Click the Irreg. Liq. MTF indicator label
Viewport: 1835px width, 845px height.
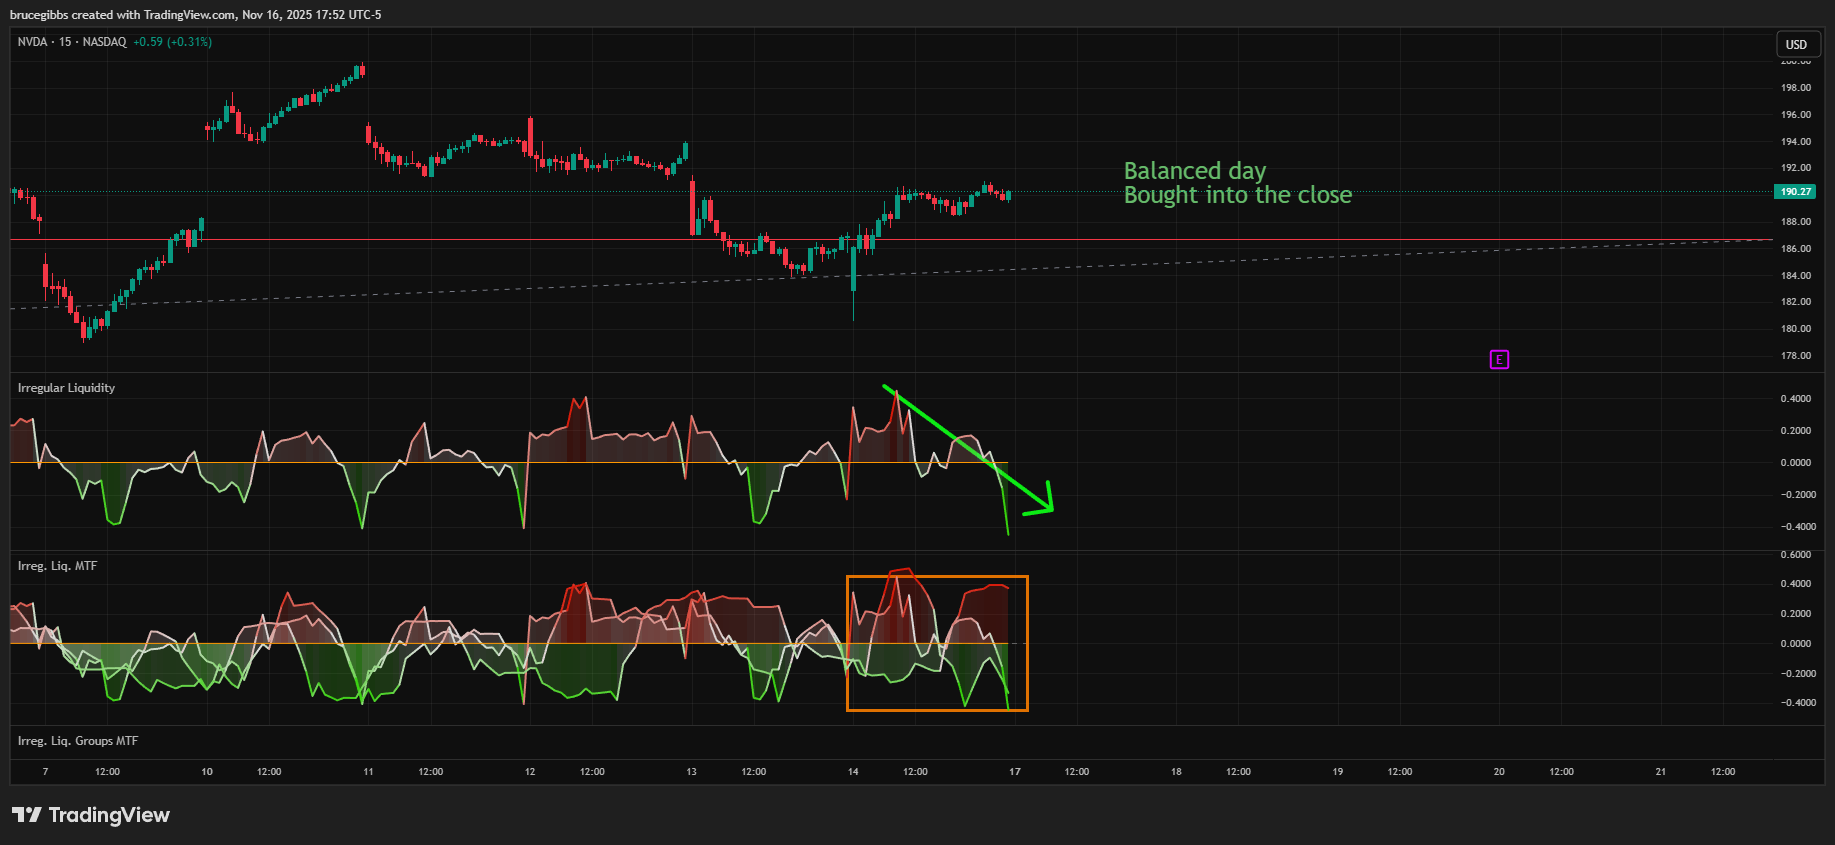tap(57, 566)
